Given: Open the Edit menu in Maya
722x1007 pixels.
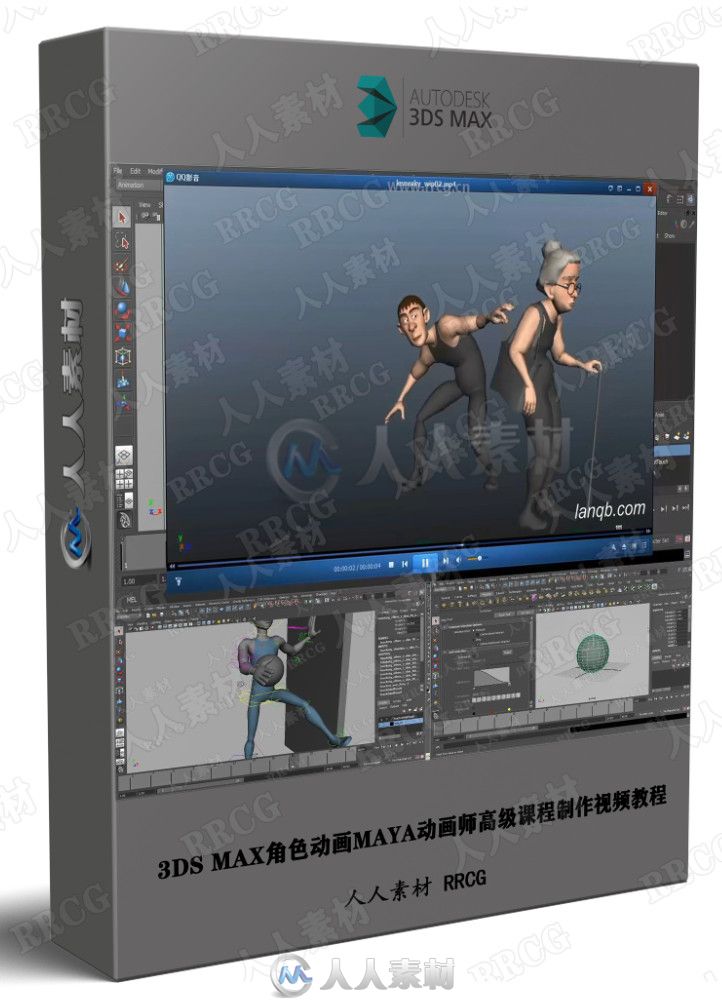Looking at the screenshot, I should 135,171.
